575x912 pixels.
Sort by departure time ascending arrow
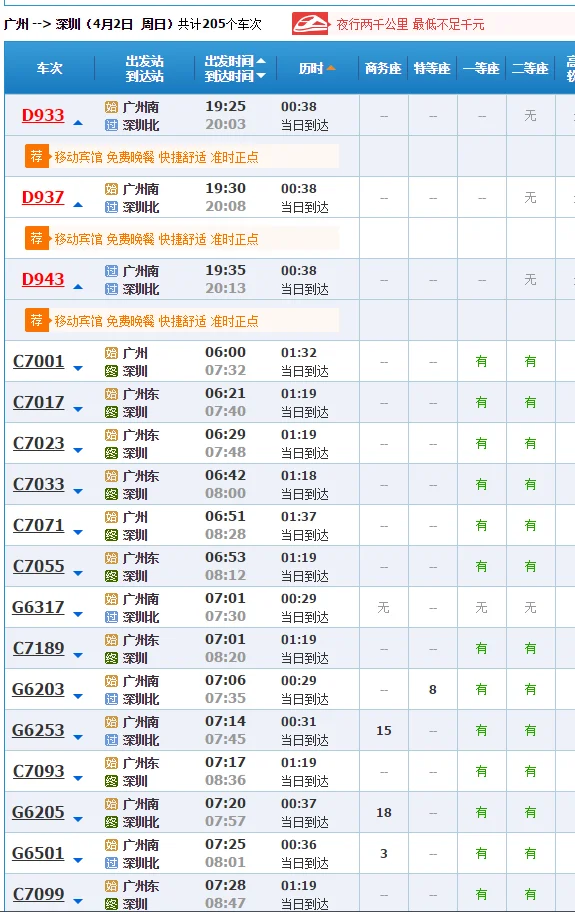pyautogui.click(x=261, y=60)
